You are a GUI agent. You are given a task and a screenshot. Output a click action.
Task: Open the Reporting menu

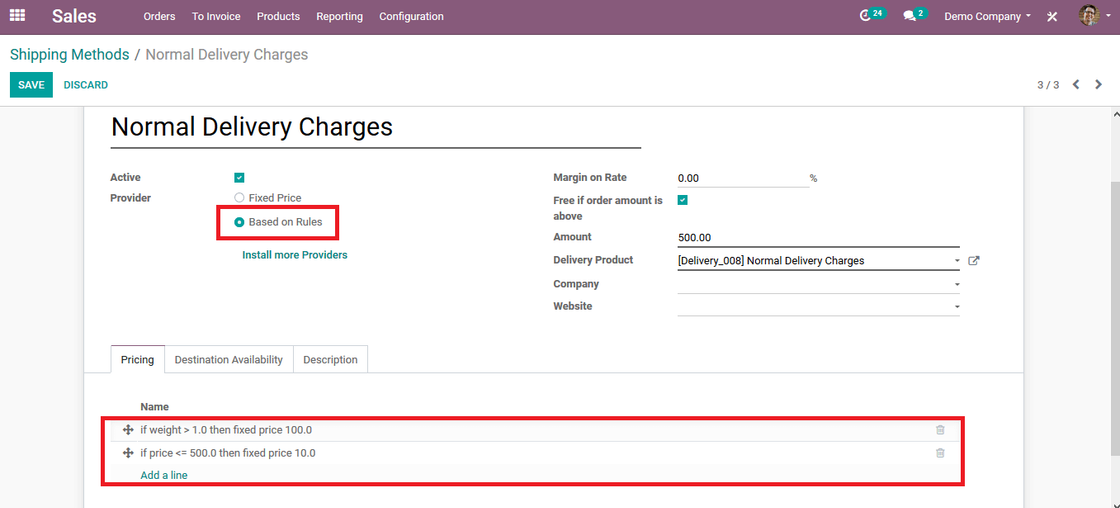[x=339, y=16]
